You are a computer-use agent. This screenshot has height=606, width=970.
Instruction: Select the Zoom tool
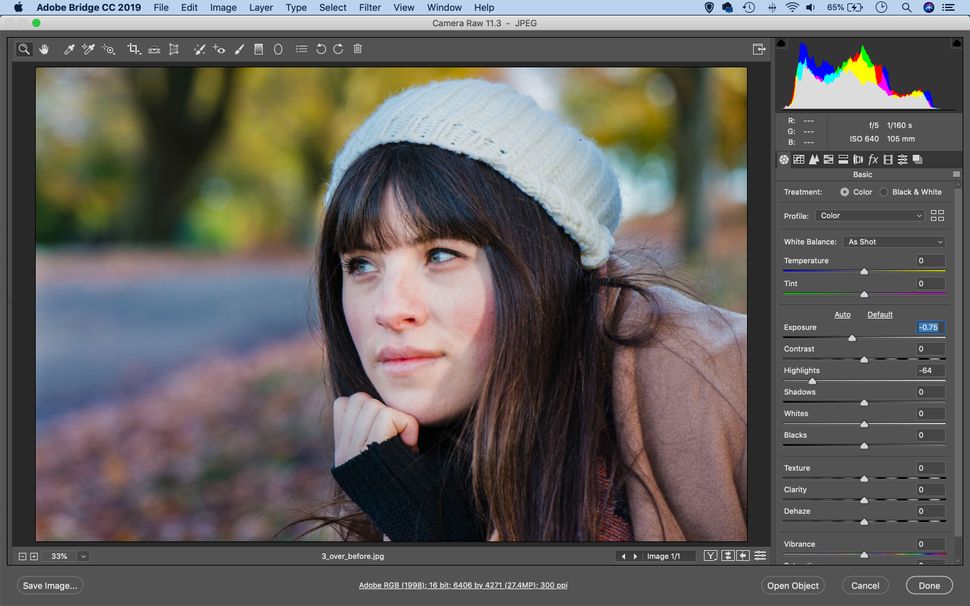click(23, 48)
